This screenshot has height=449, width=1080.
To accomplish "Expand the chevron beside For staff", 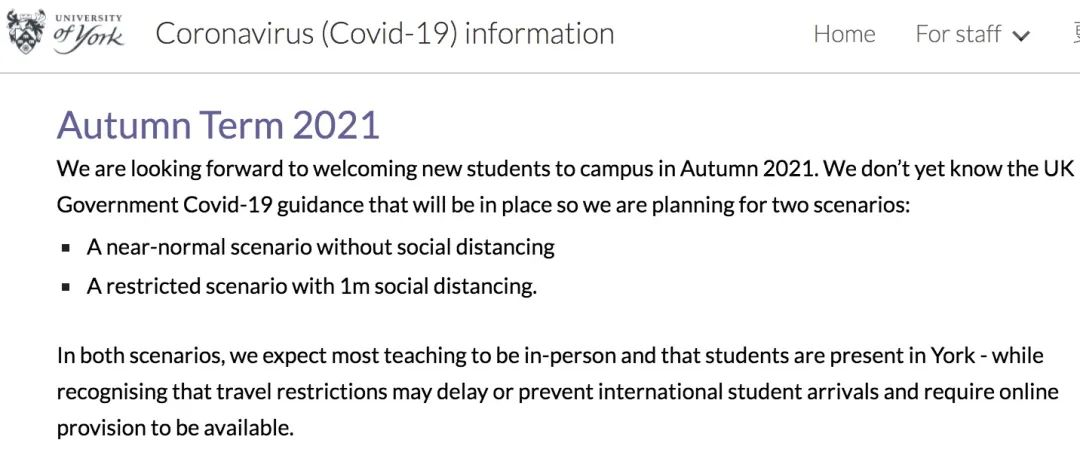I will pos(1021,36).
